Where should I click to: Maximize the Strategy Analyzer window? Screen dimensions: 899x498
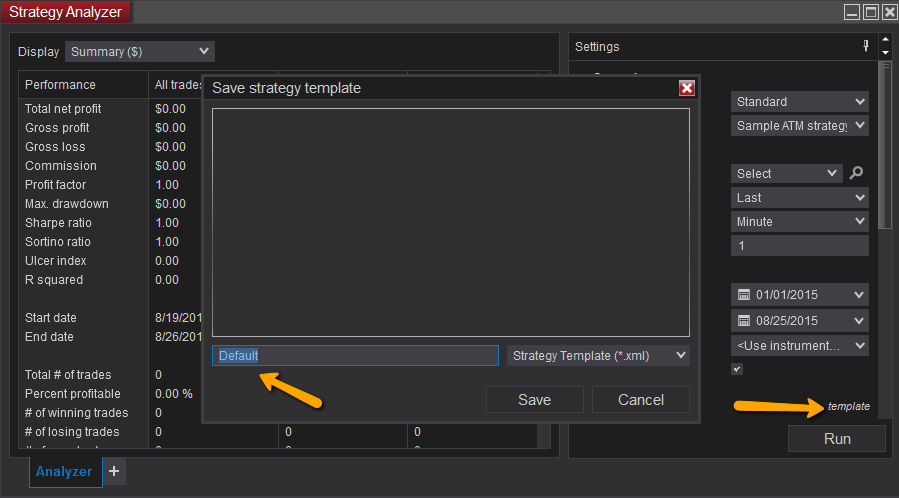click(x=870, y=12)
